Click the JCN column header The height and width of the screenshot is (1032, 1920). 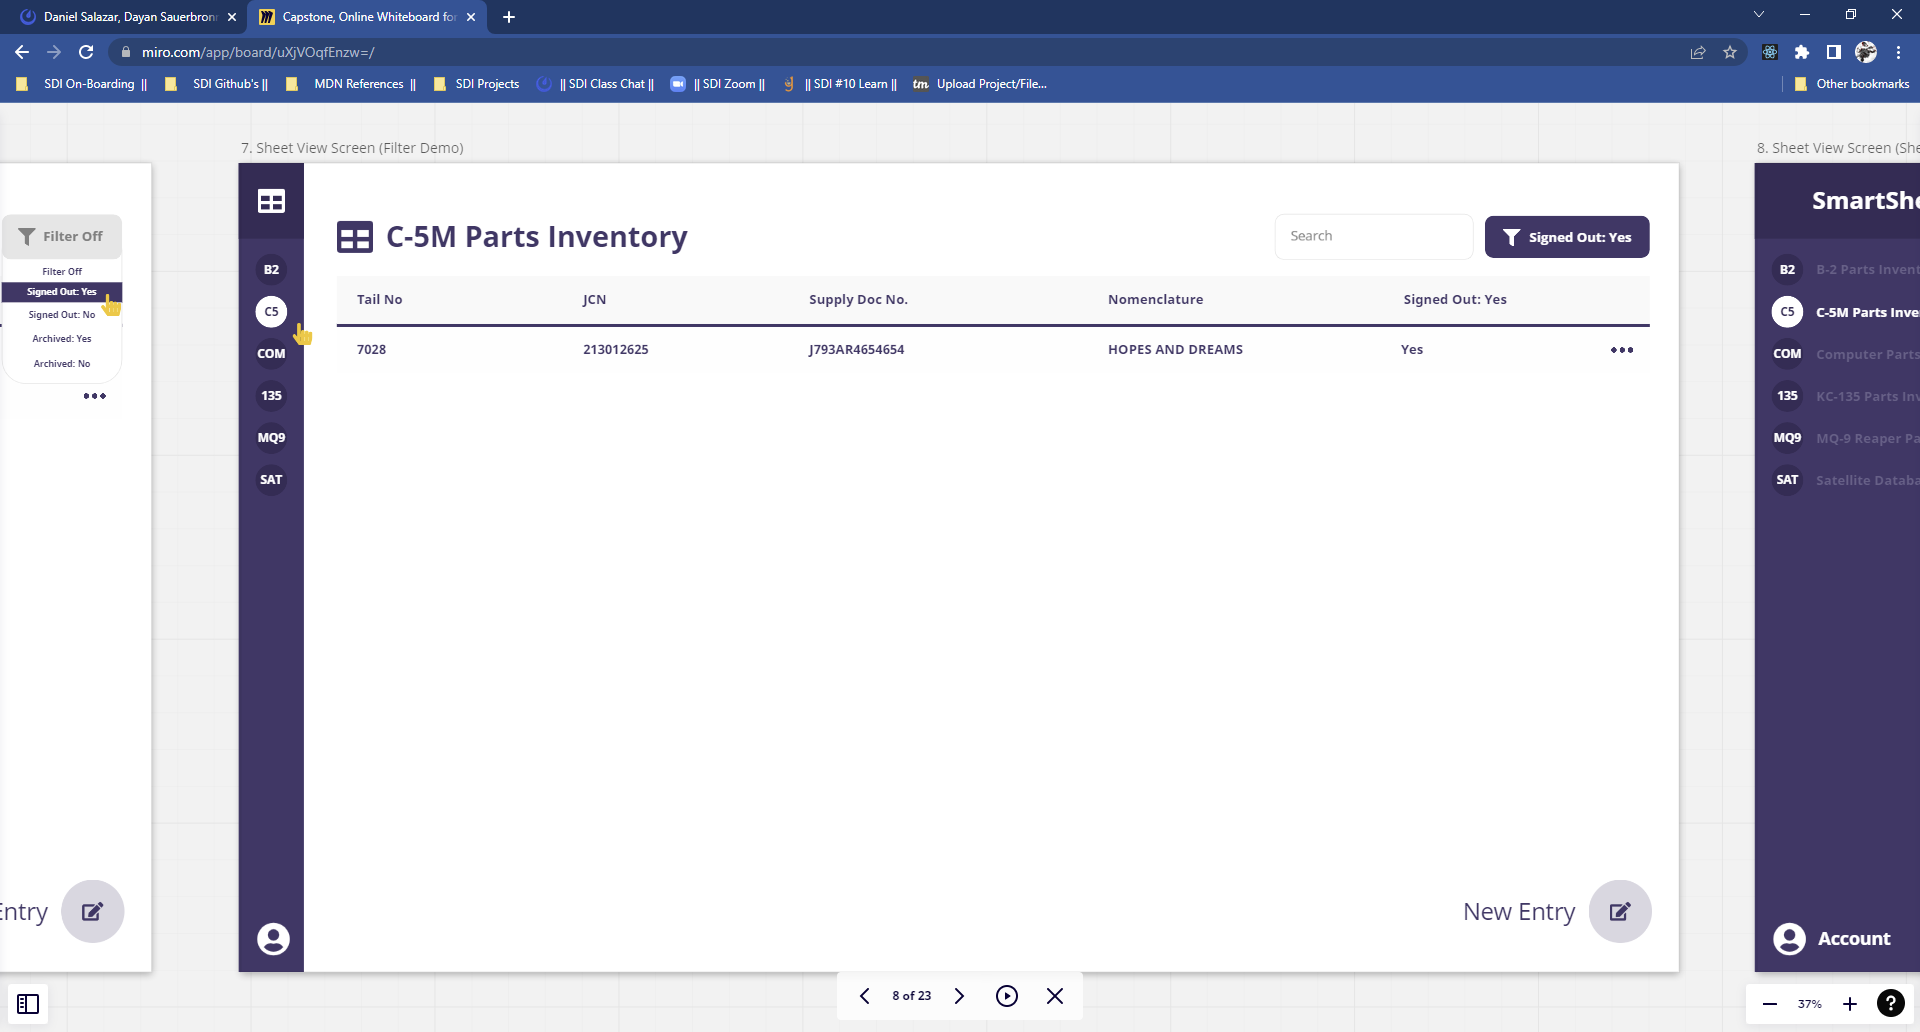tap(595, 299)
